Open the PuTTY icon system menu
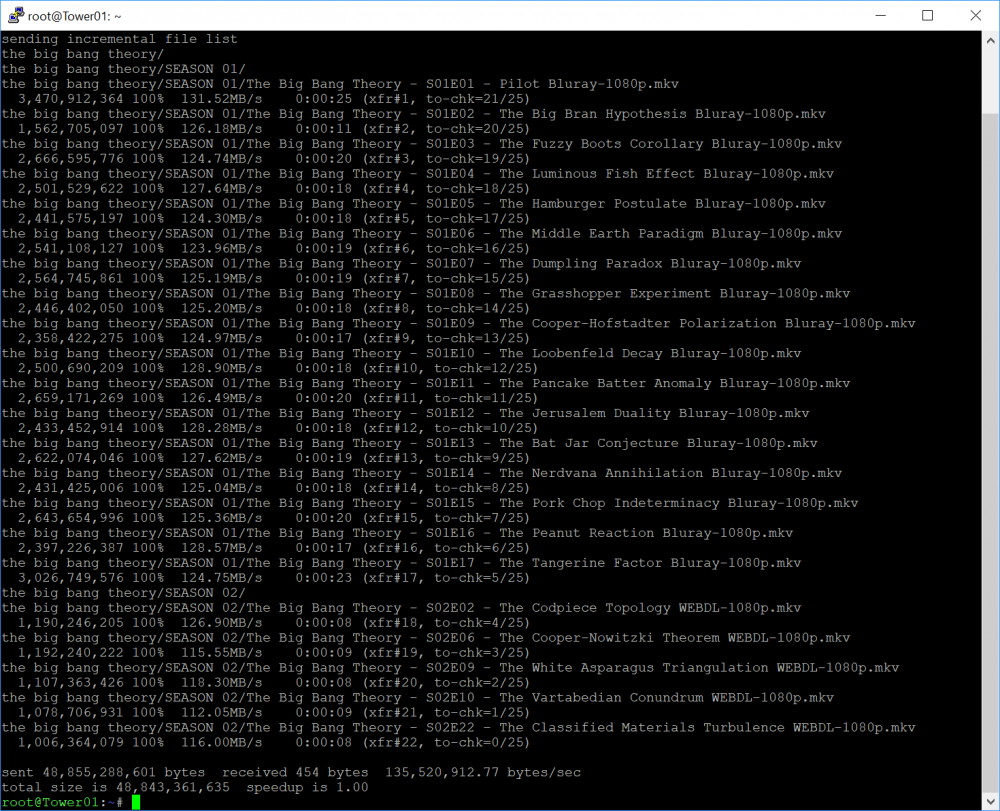The width and height of the screenshot is (1000, 811). point(15,15)
